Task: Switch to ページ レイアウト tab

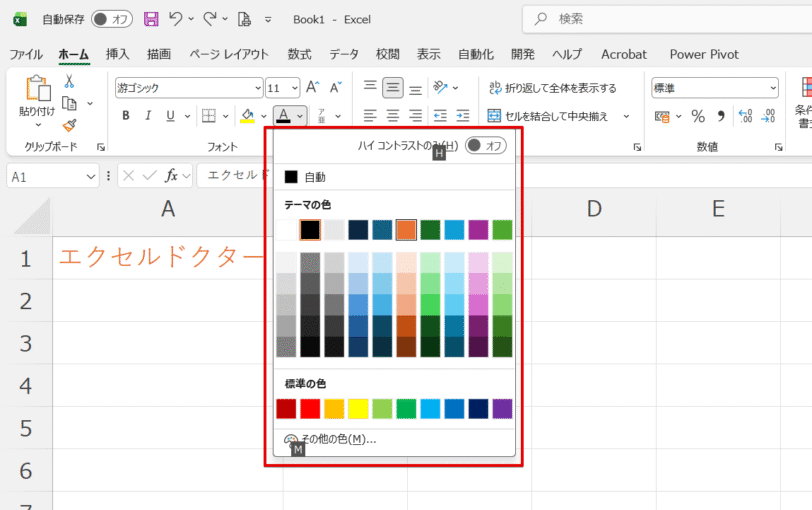Action: coord(229,54)
